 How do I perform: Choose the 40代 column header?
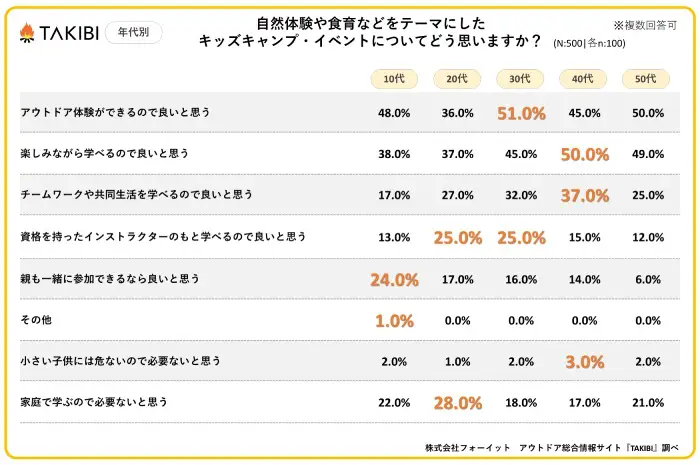pyautogui.click(x=584, y=79)
